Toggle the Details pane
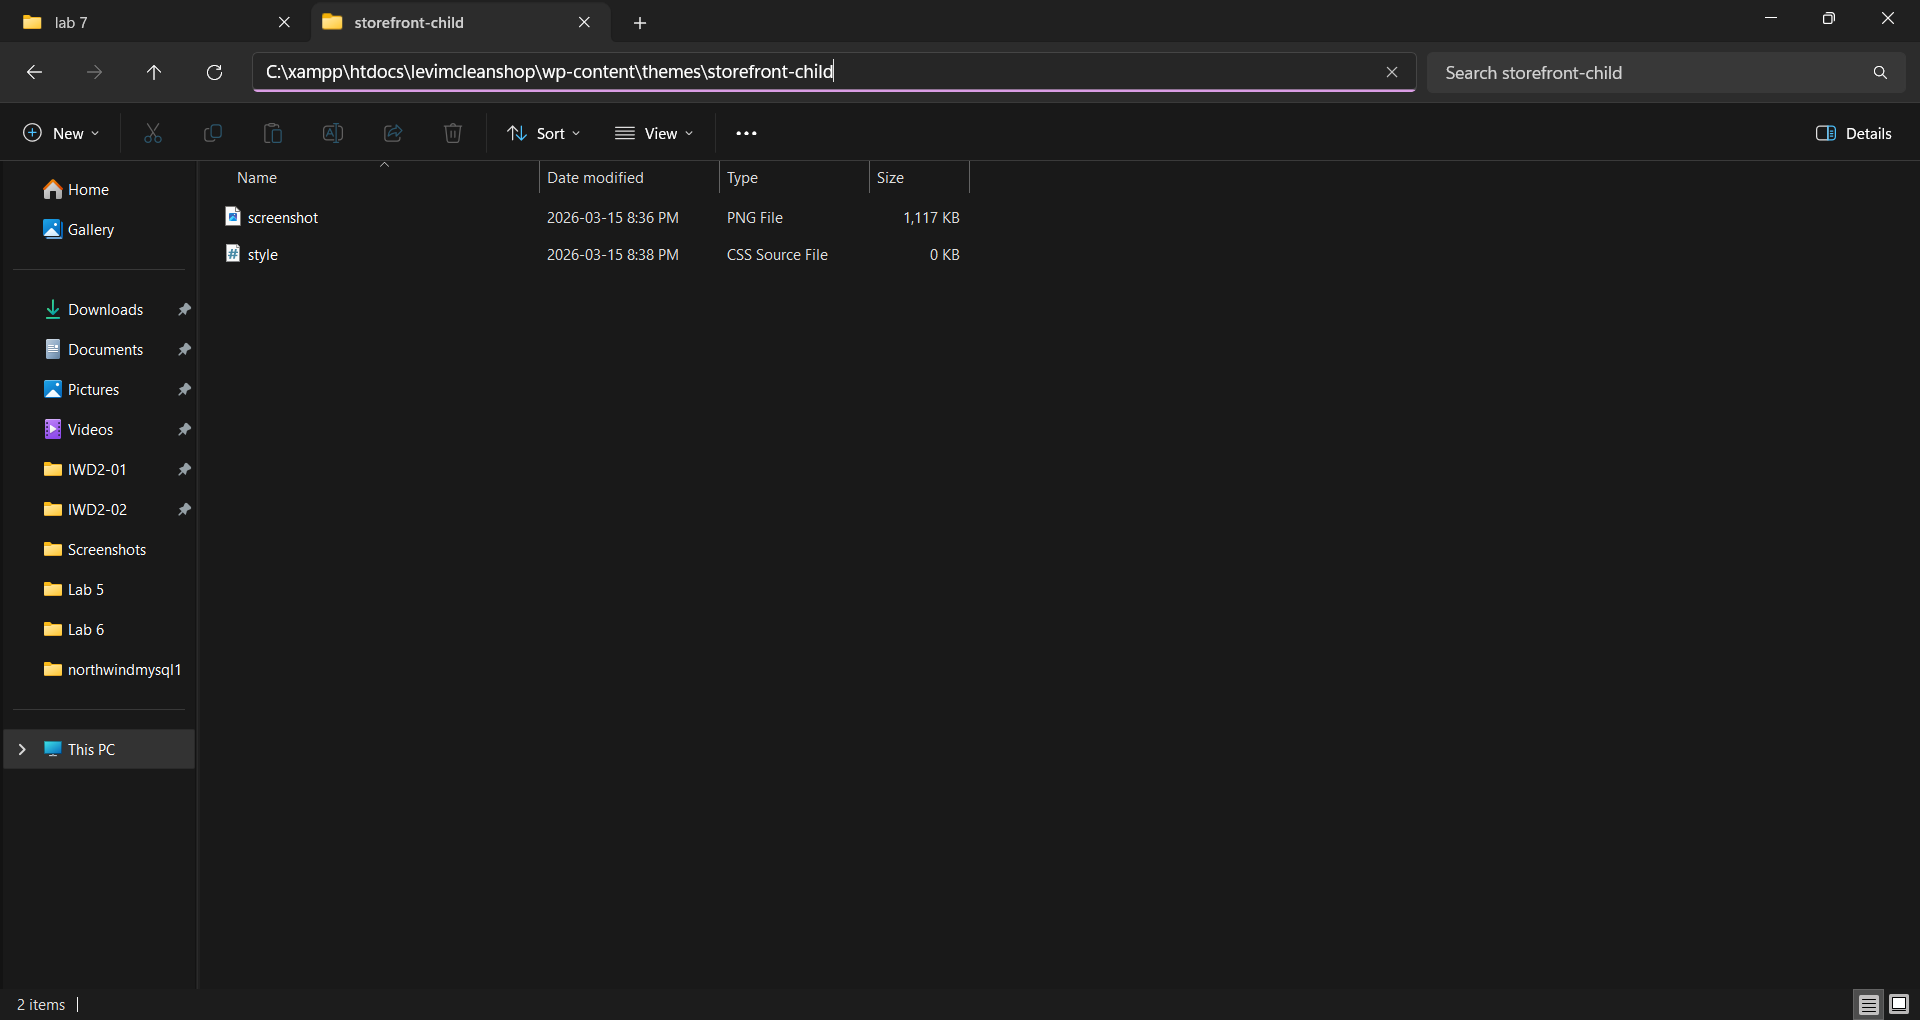 click(x=1853, y=133)
